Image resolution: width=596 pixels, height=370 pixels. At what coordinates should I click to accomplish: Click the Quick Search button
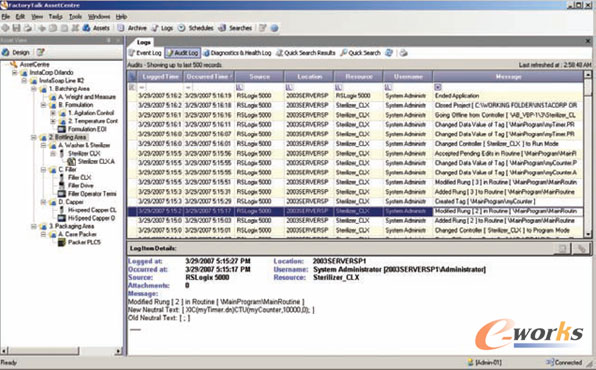click(360, 53)
